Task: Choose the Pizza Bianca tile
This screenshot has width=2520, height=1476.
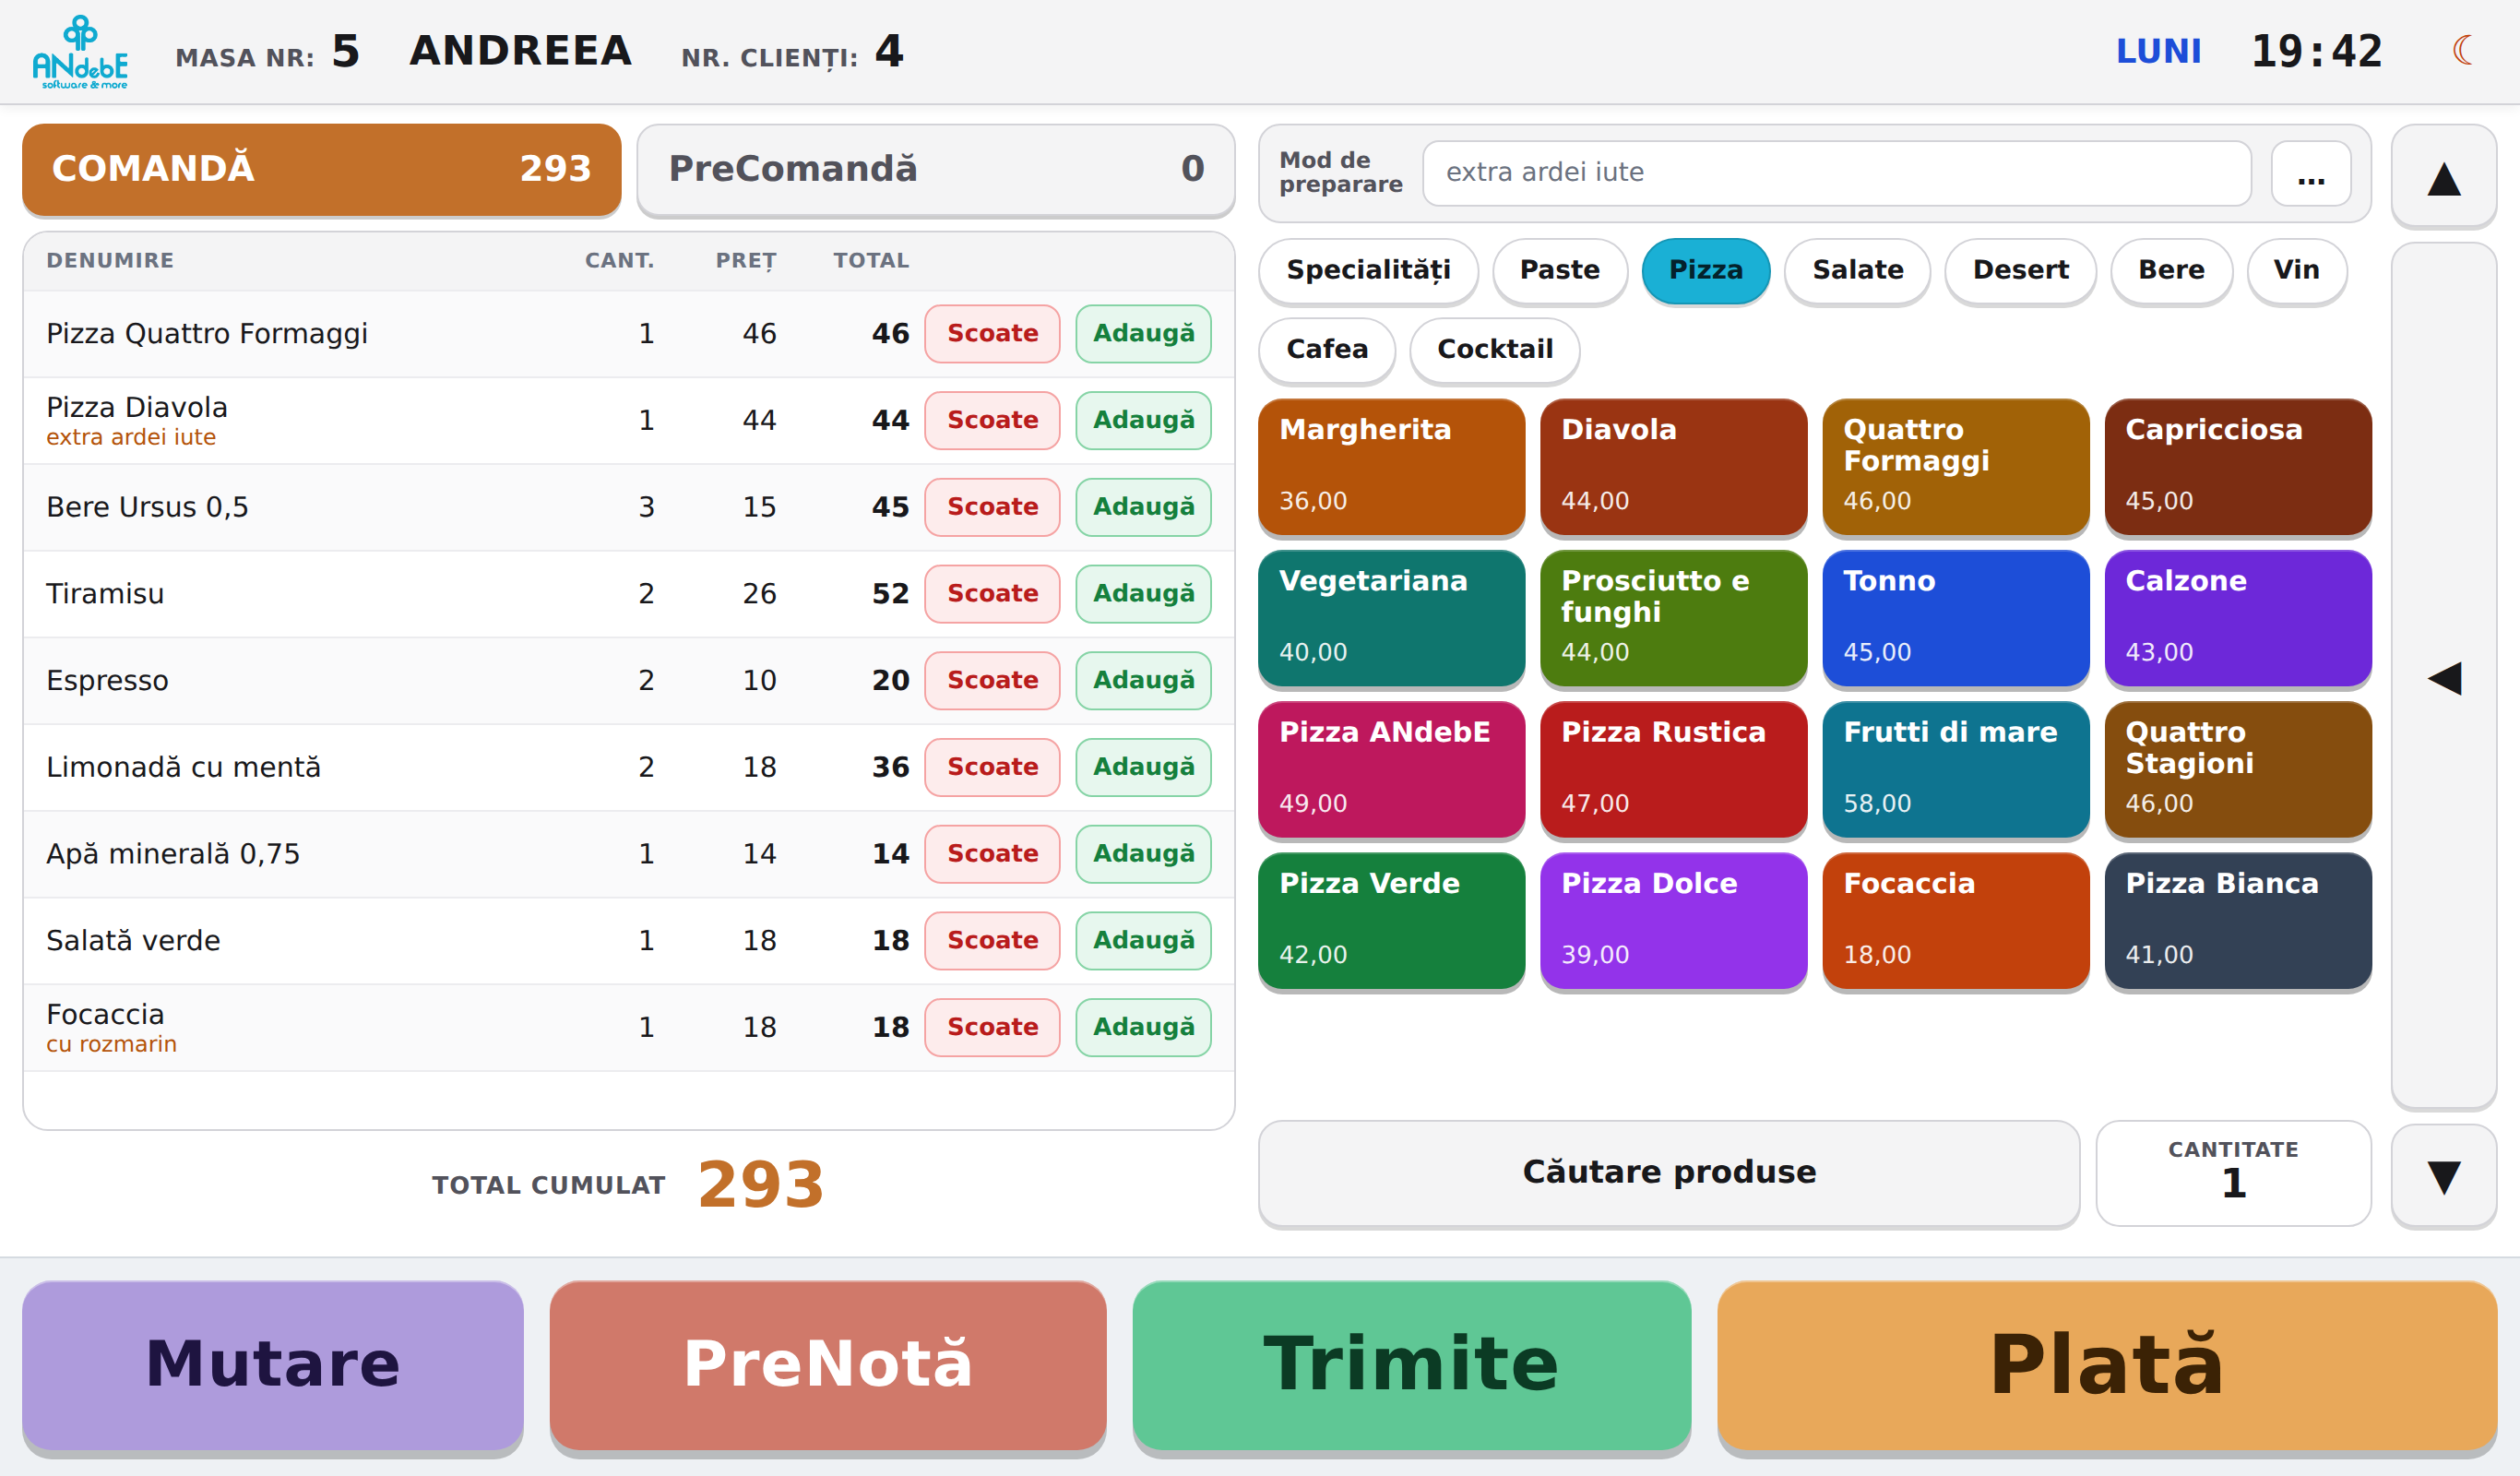Action: (x=2237, y=920)
